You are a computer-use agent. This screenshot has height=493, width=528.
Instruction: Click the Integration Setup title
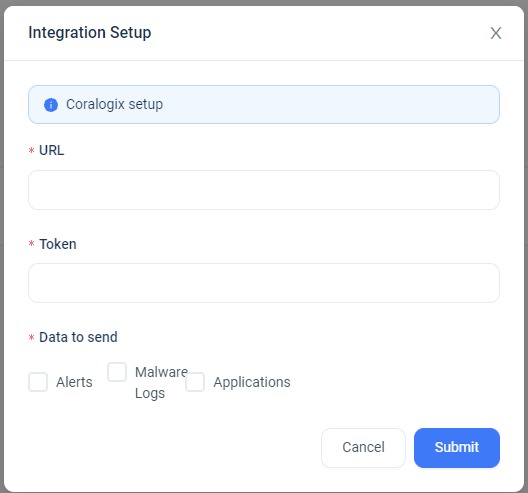tap(90, 33)
